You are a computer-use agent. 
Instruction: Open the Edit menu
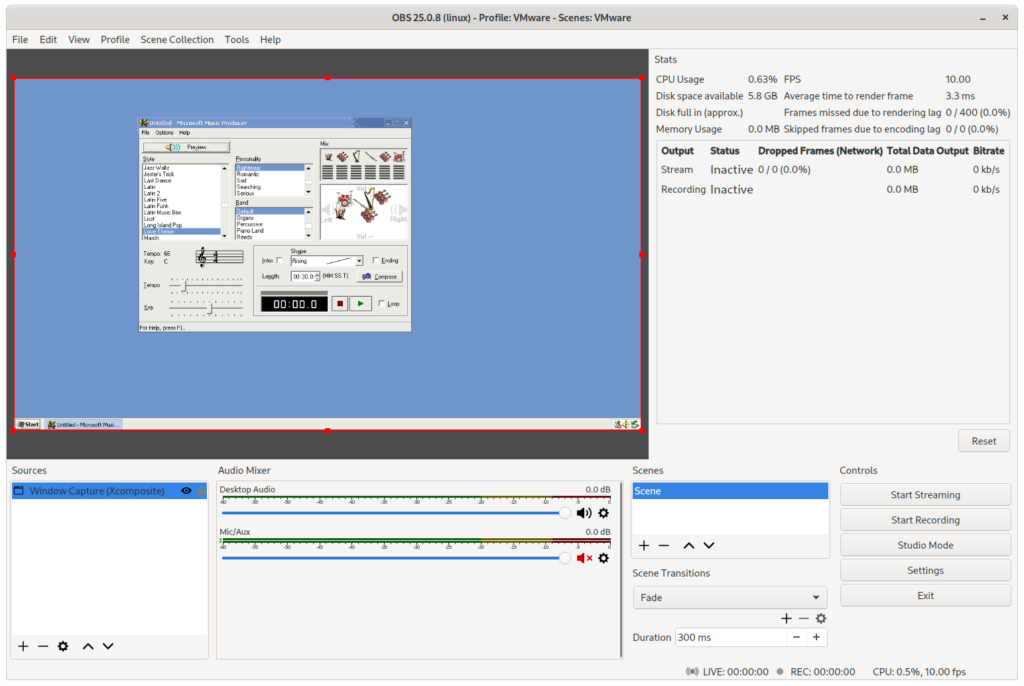48,39
